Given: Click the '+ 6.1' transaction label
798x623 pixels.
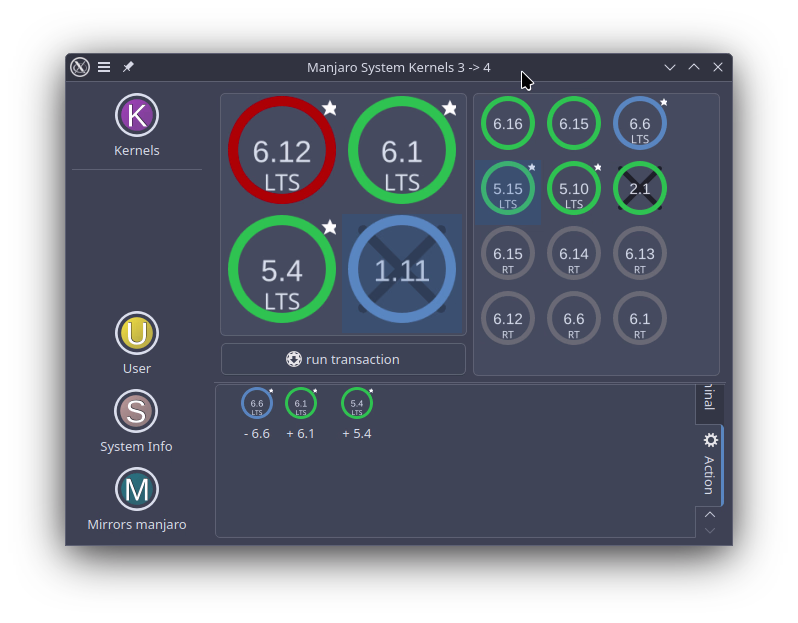Looking at the screenshot, I should [301, 434].
